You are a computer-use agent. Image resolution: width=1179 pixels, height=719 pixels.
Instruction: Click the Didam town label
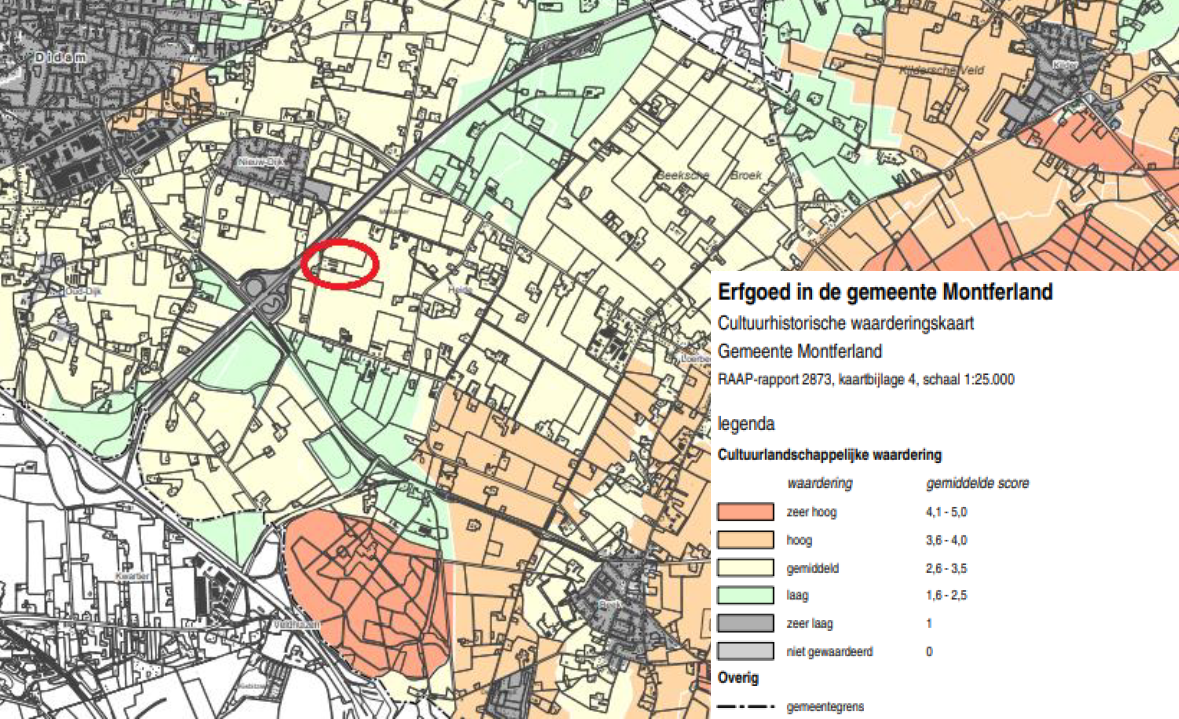coord(61,59)
